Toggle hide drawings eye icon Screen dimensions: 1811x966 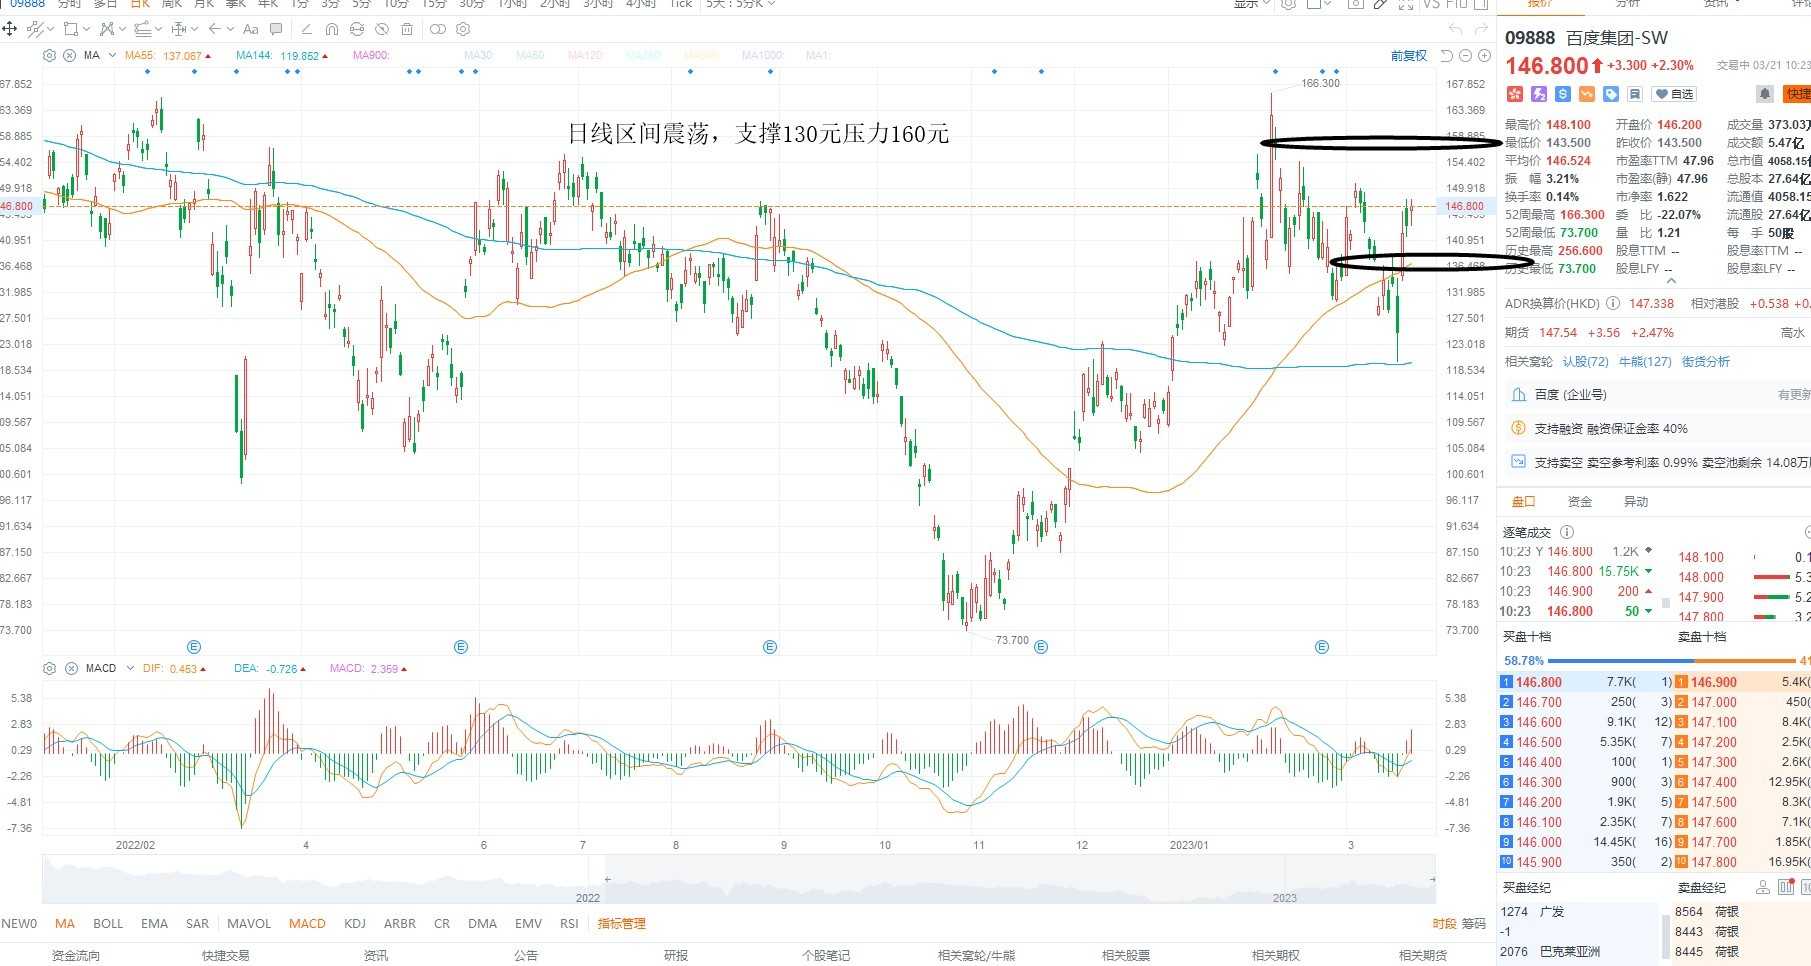(x=382, y=29)
